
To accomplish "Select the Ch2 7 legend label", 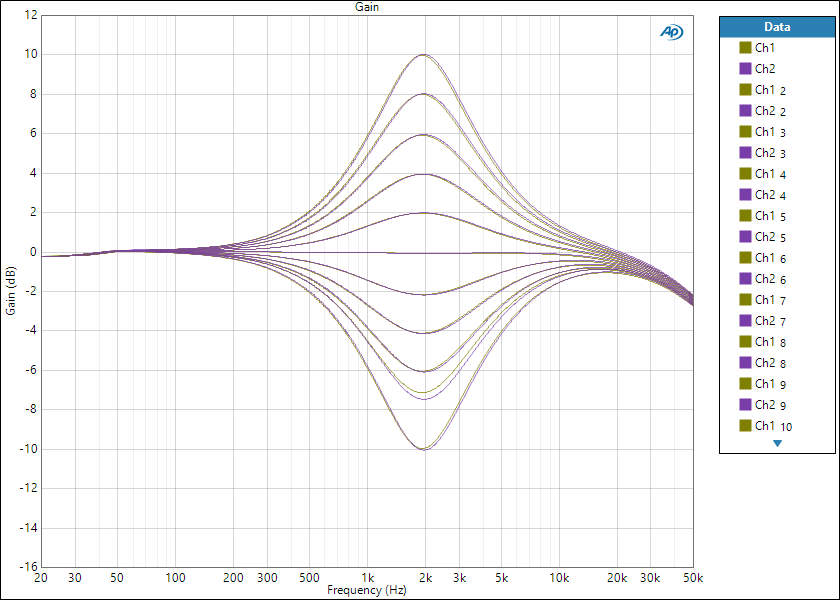I will (770, 321).
